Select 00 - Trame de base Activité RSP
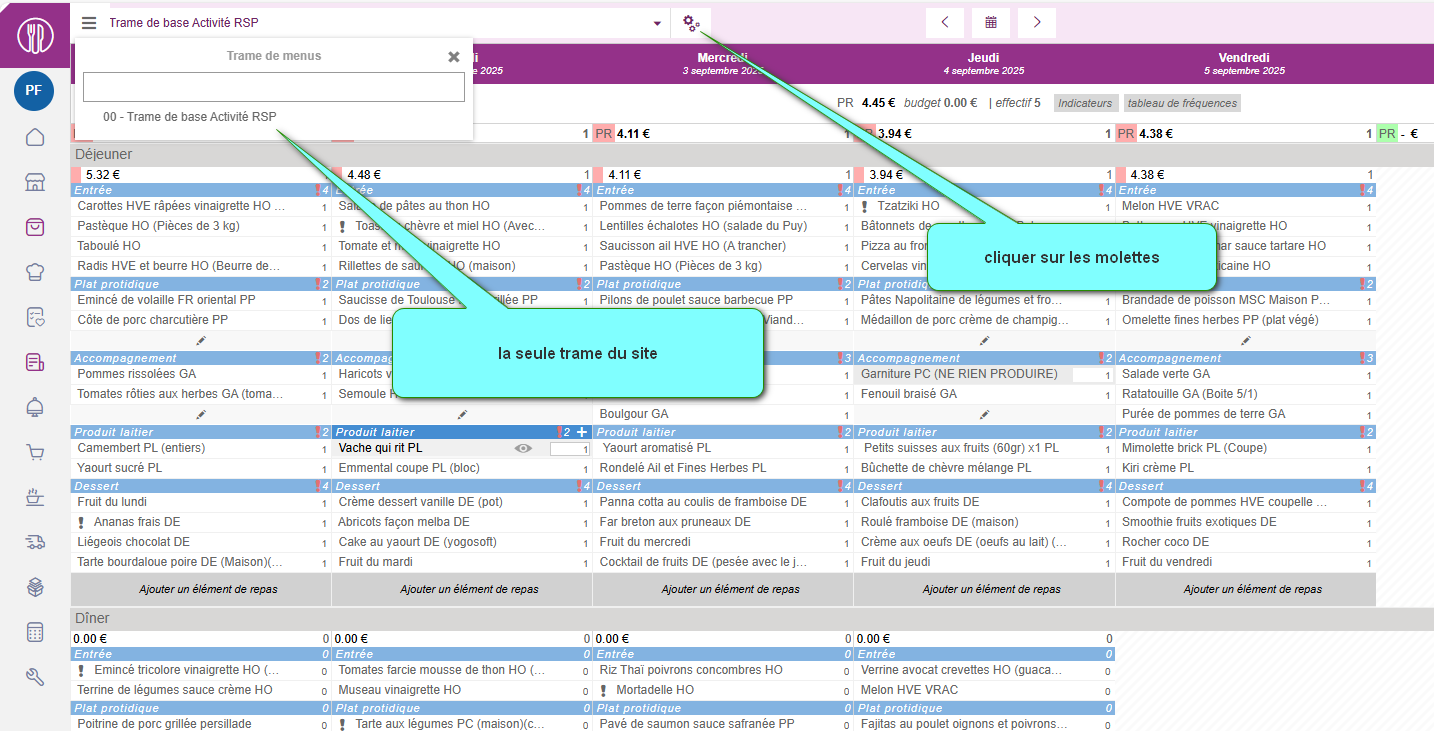1434x731 pixels. [x=190, y=117]
